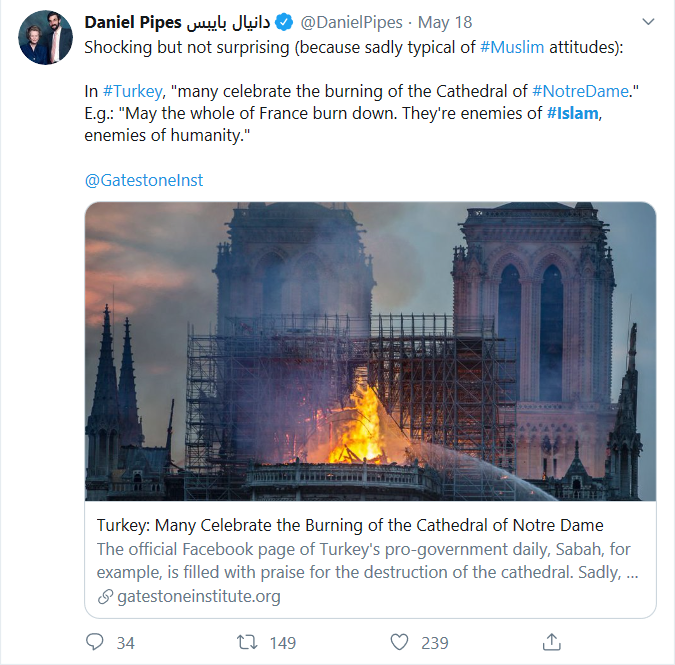Open Daniel Pipes' profile avatar
Viewport: 675px width, 665px height.
(47, 38)
